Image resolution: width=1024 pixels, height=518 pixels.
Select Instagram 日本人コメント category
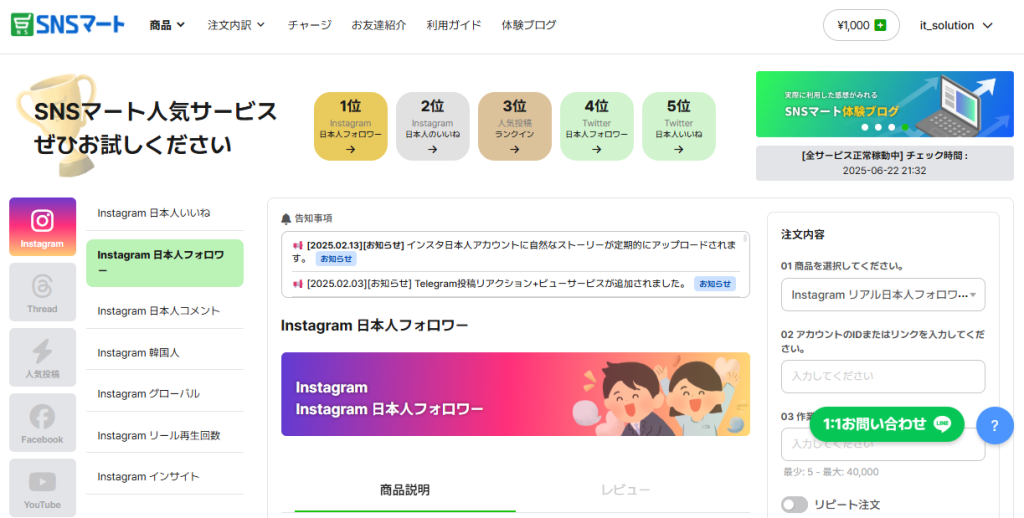[x=165, y=311]
